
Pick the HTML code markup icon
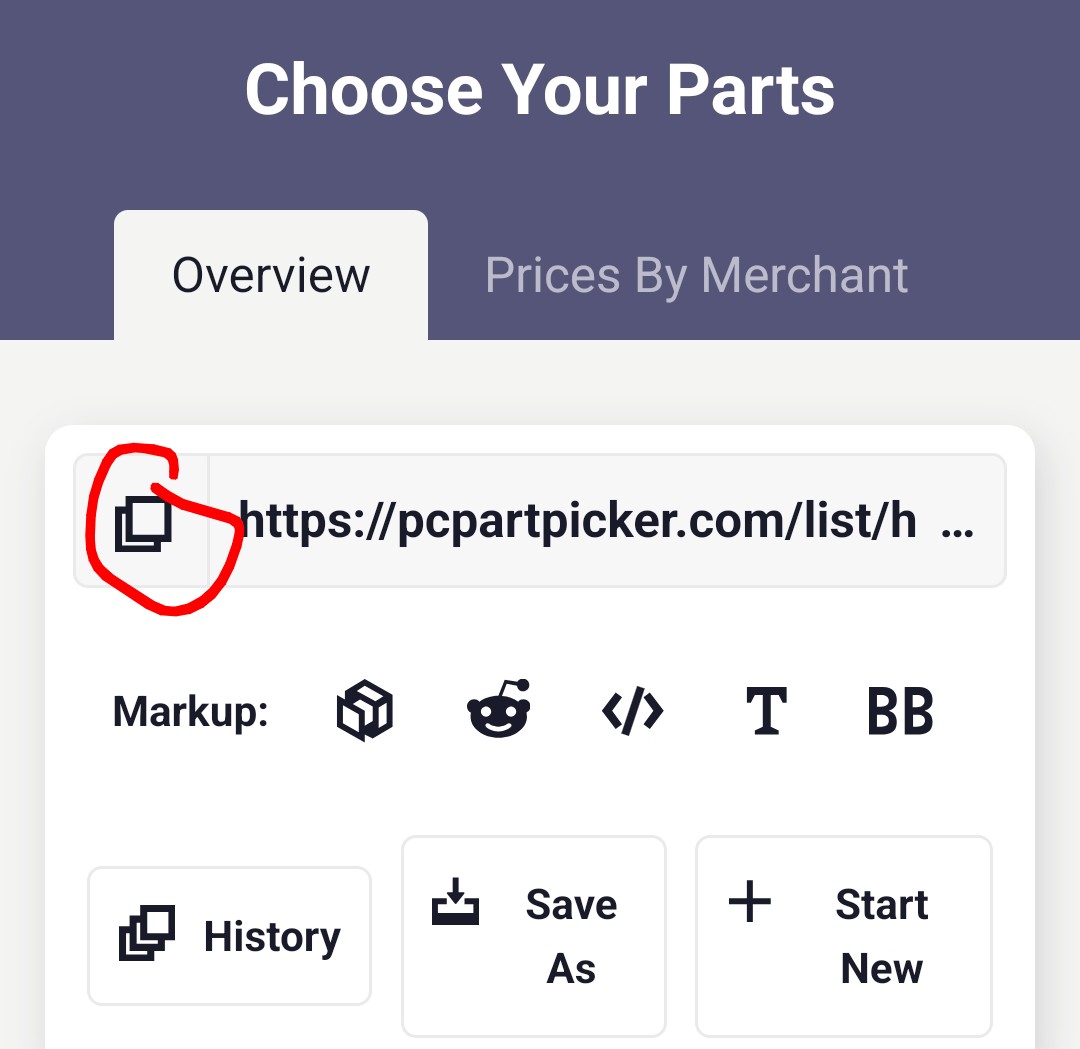(x=632, y=711)
